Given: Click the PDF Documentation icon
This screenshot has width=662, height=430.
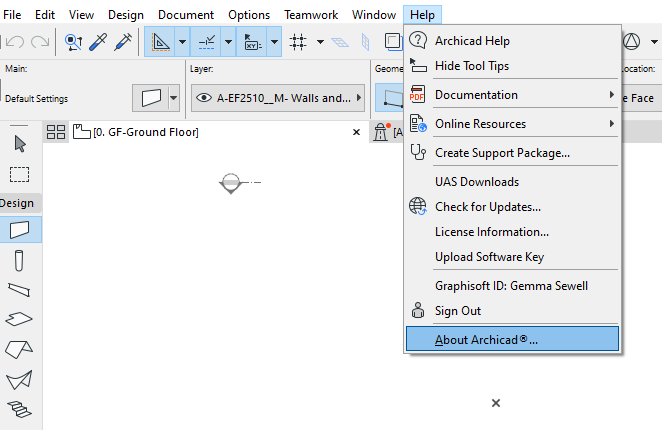Looking at the screenshot, I should (417, 94).
